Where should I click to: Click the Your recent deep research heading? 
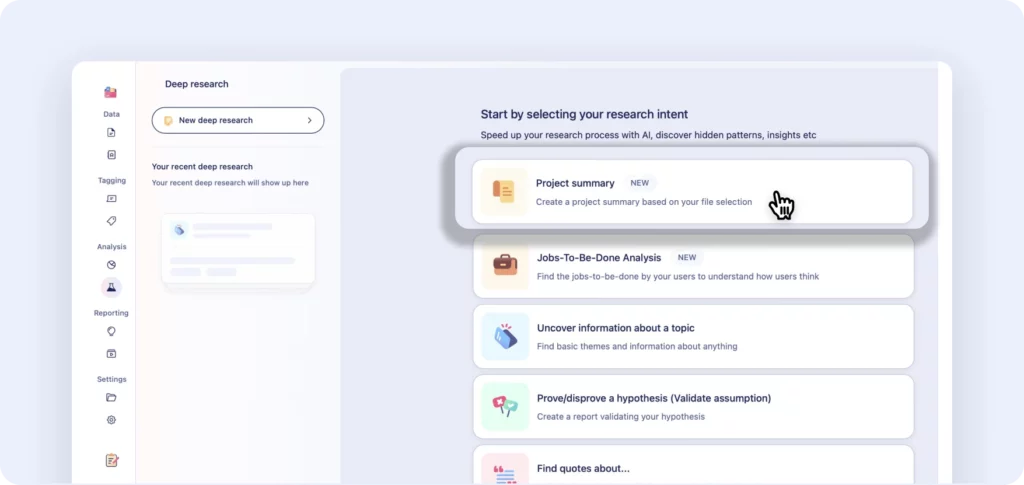tap(202, 166)
